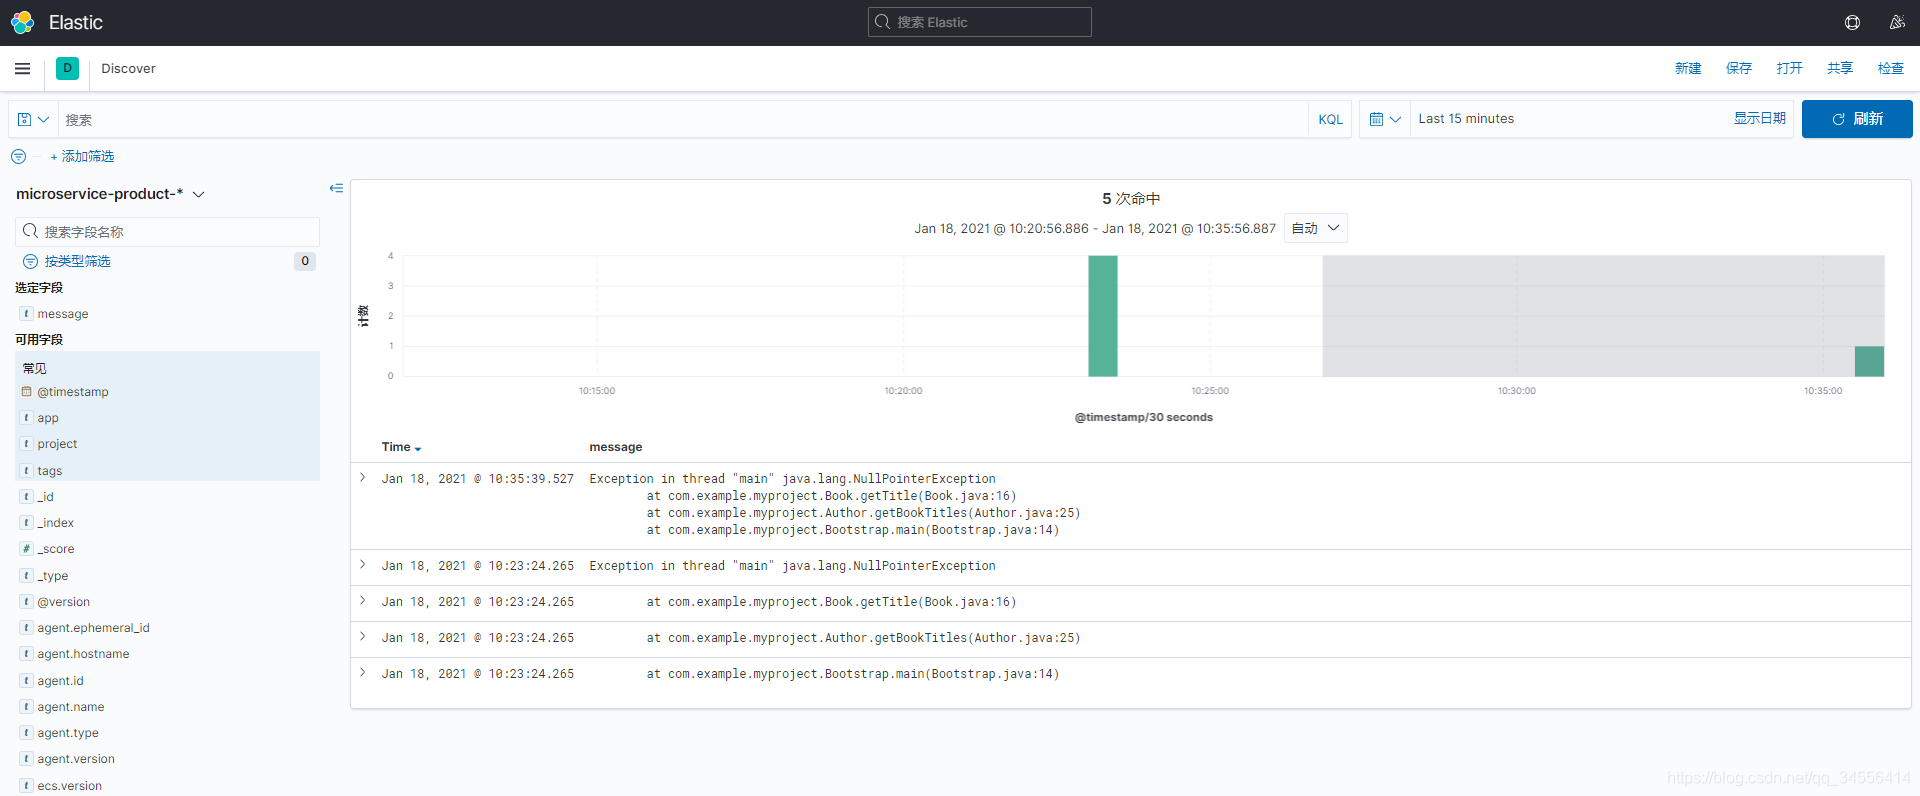Click the agent.hostname field type icon

[x=27, y=654]
